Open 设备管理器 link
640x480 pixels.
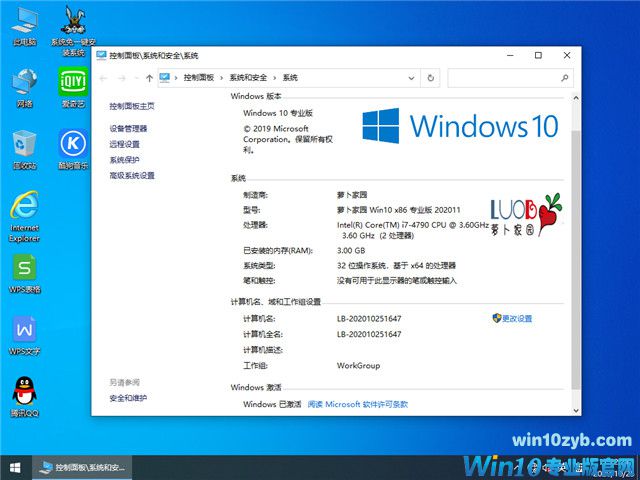[128, 129]
